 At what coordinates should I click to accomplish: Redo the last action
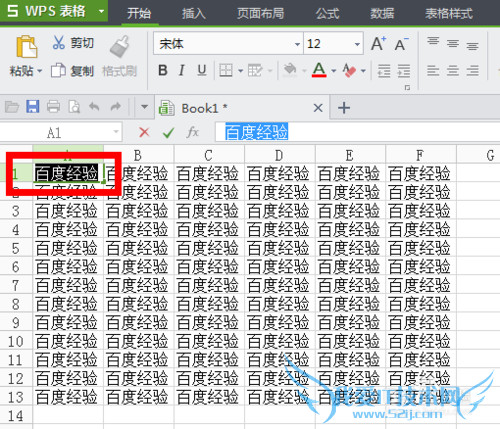pos(116,107)
